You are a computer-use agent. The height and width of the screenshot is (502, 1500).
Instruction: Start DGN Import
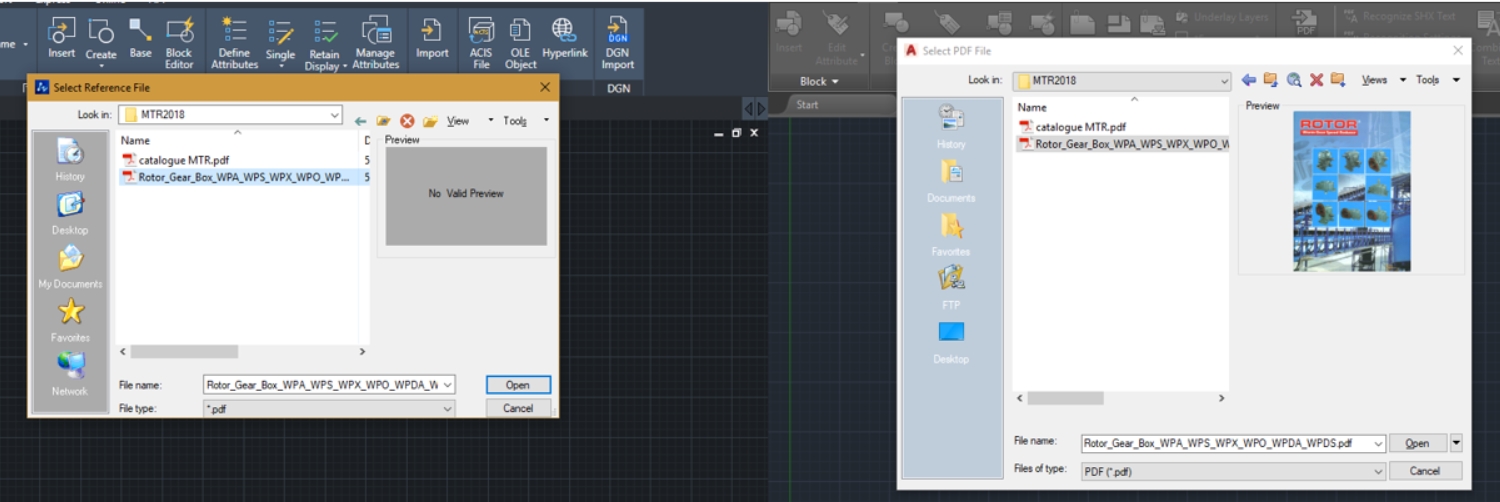618,44
